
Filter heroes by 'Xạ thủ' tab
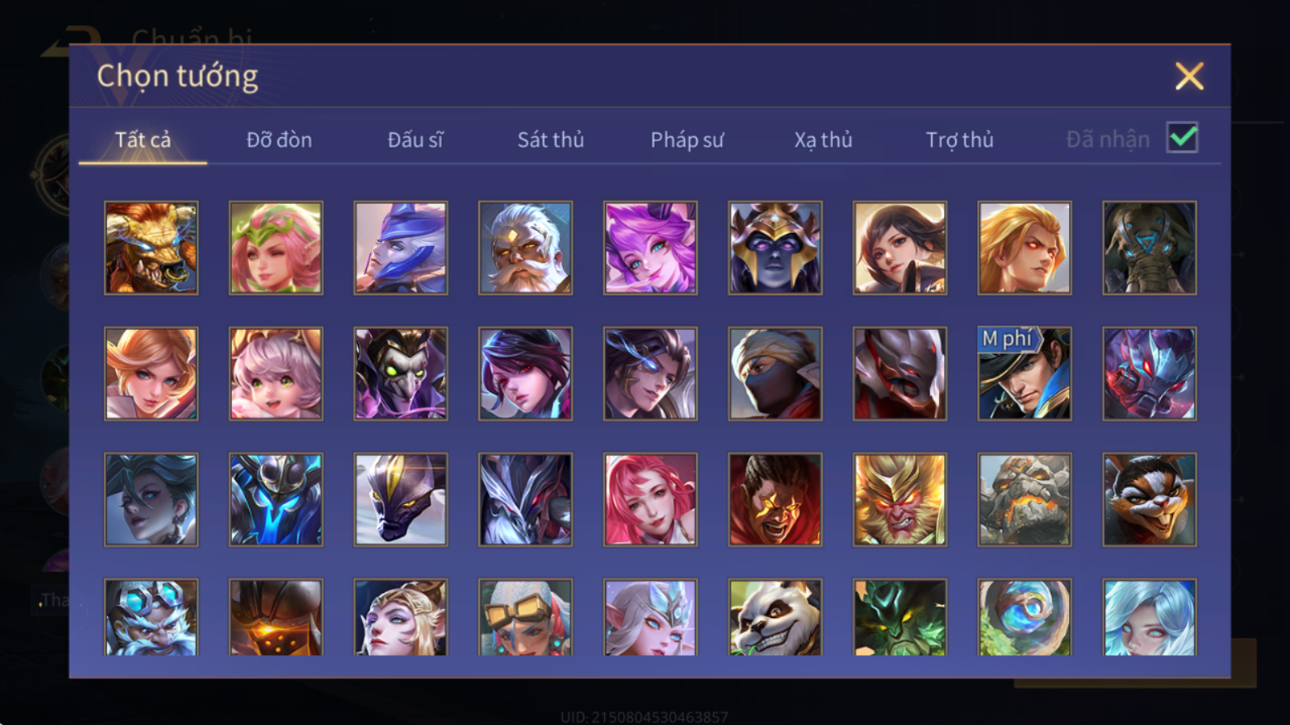(x=823, y=140)
